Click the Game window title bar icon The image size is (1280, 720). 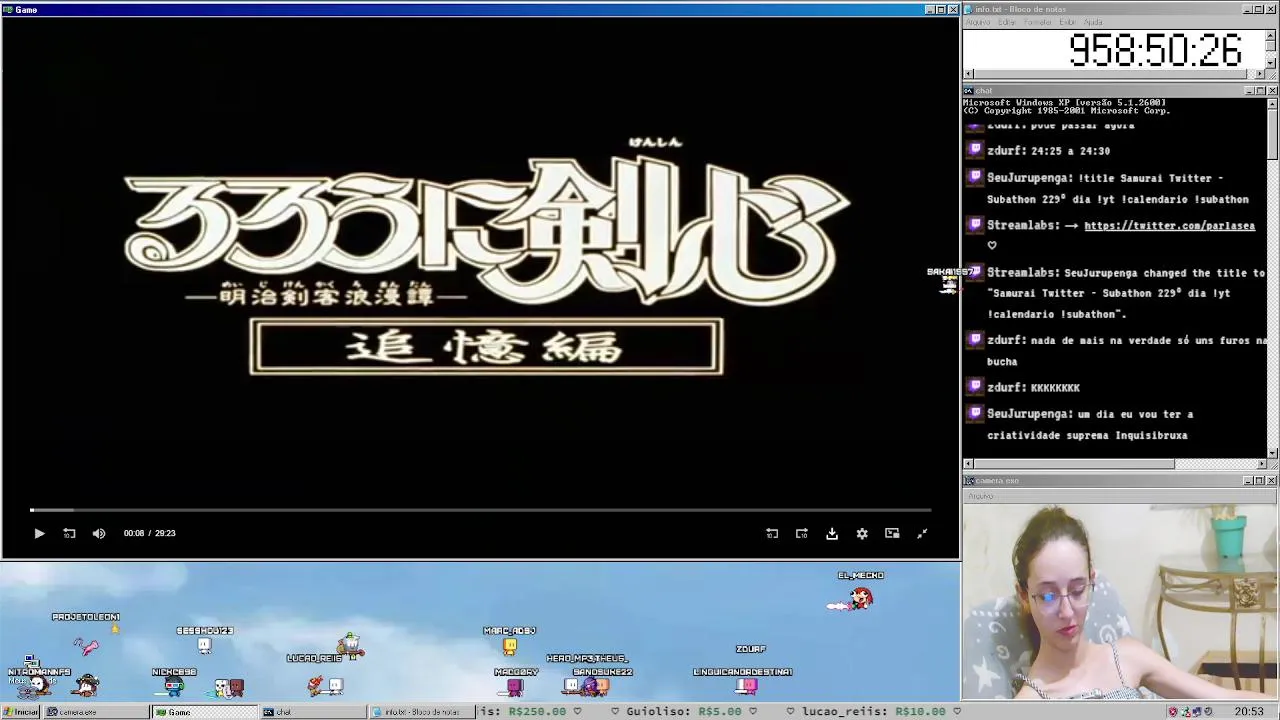point(8,10)
